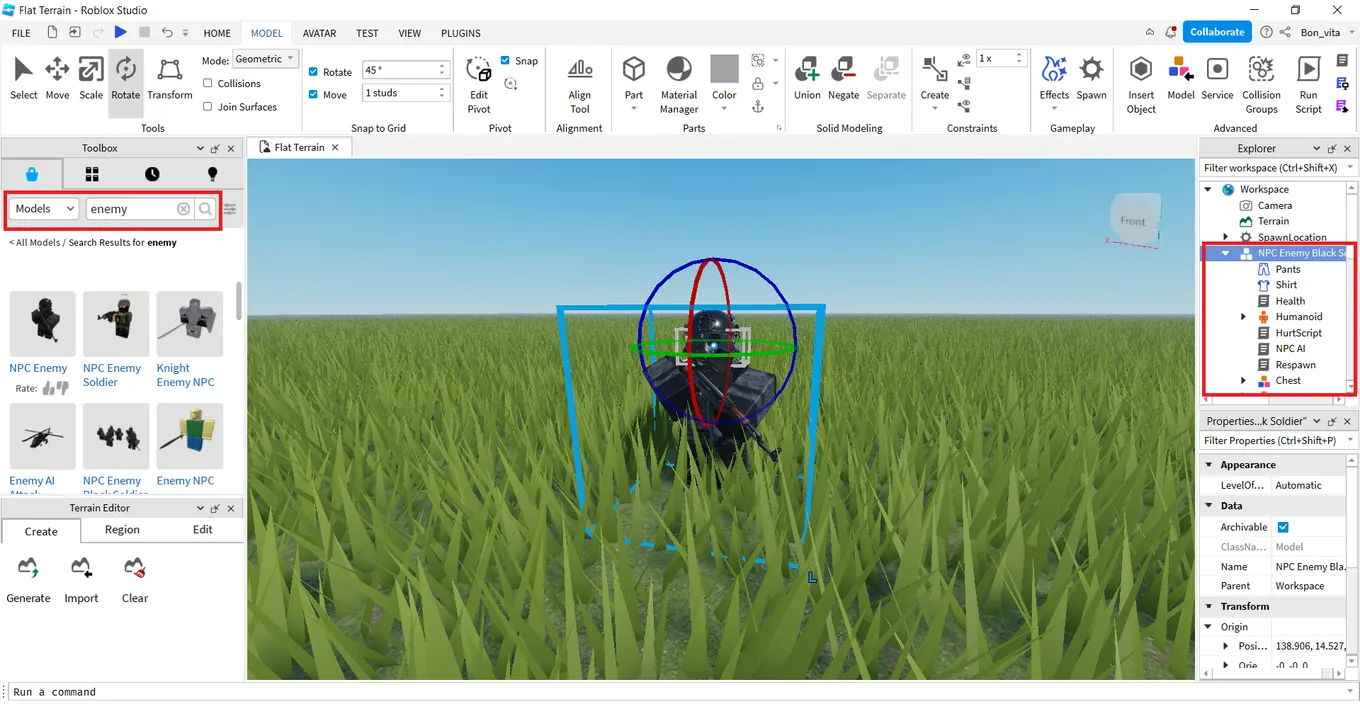Click the Model advanced icon
The width and height of the screenshot is (1360, 721).
click(1181, 79)
